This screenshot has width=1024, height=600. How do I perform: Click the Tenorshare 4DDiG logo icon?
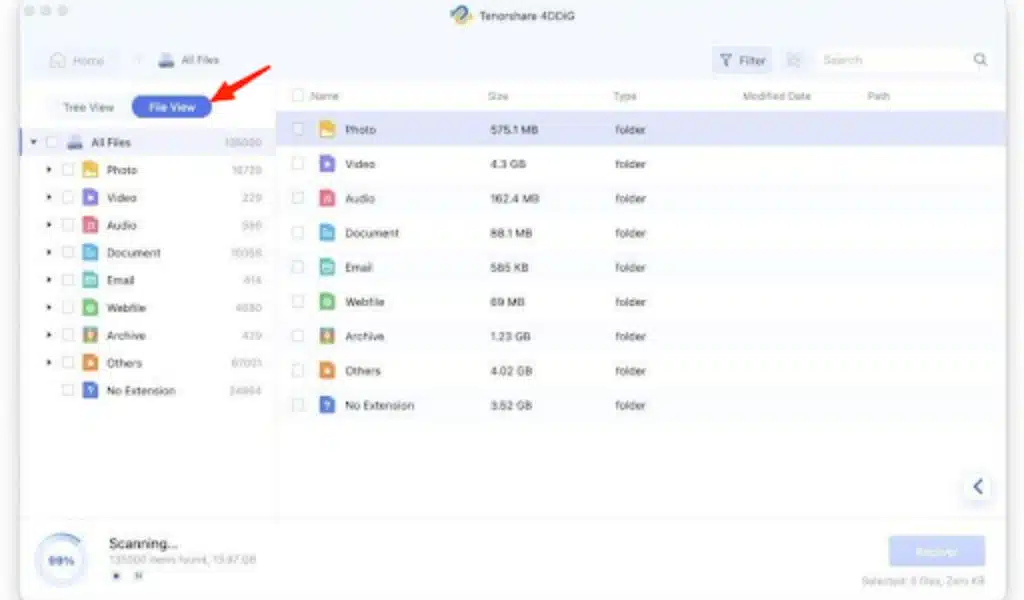(x=461, y=16)
